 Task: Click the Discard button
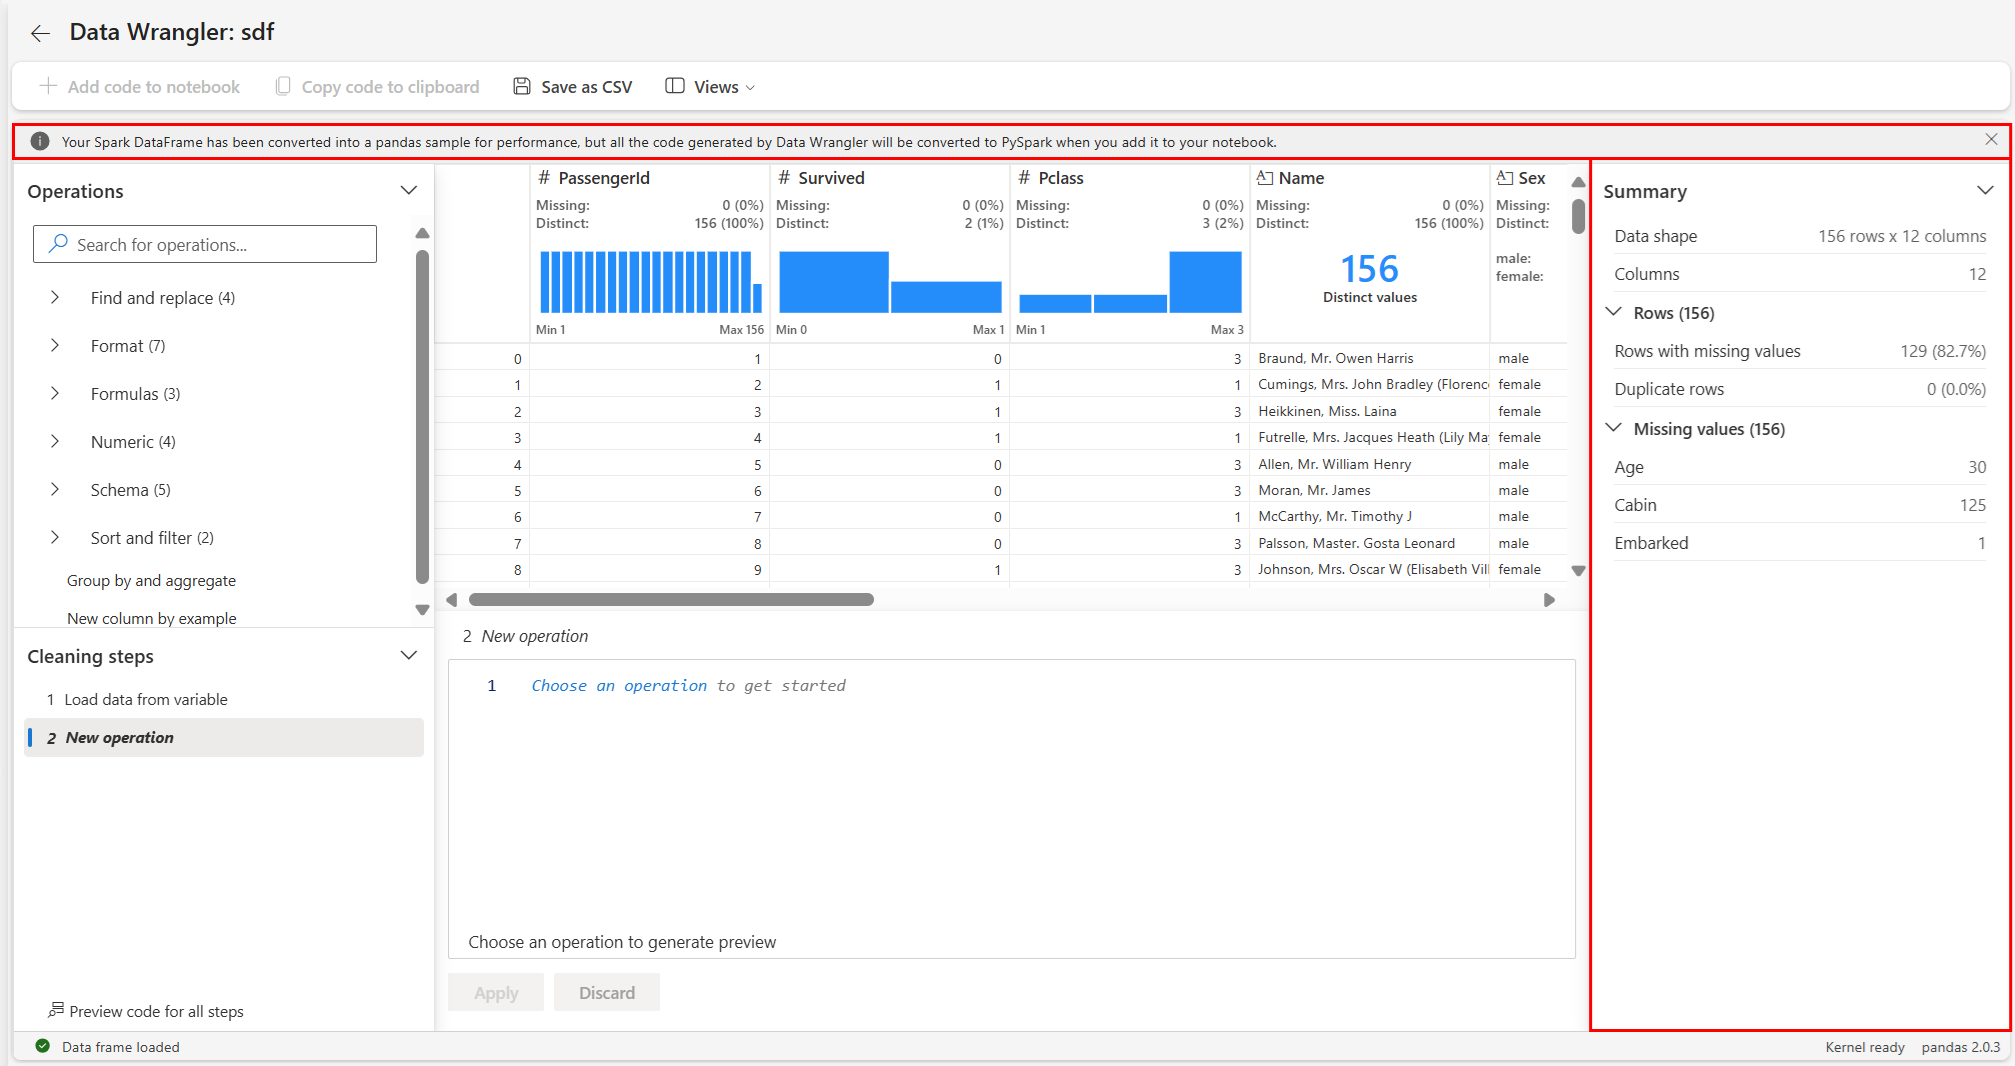tap(607, 992)
